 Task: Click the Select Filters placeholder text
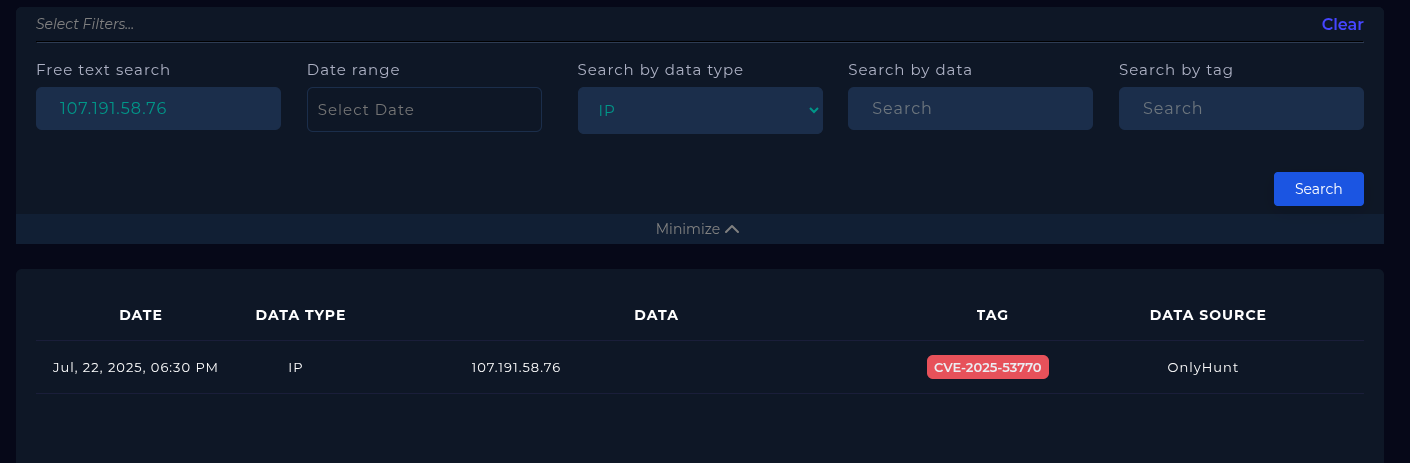pos(85,24)
